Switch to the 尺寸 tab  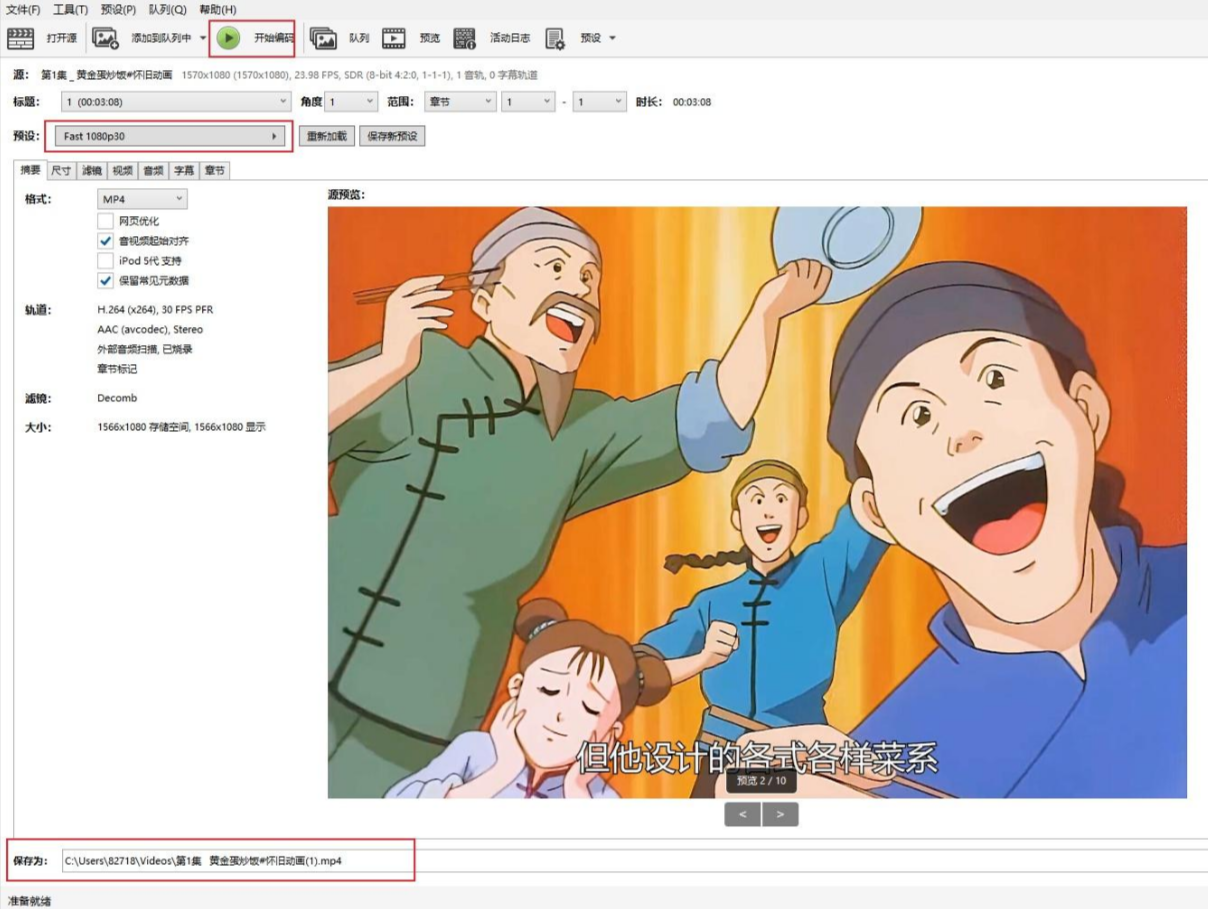click(61, 171)
